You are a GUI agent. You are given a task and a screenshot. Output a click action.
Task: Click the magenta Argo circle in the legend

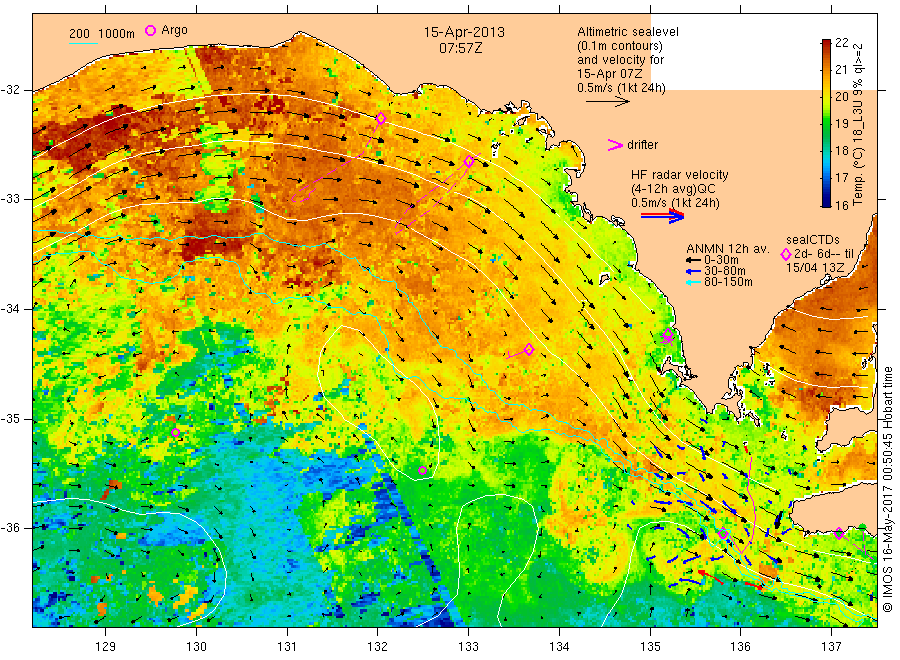point(150,30)
